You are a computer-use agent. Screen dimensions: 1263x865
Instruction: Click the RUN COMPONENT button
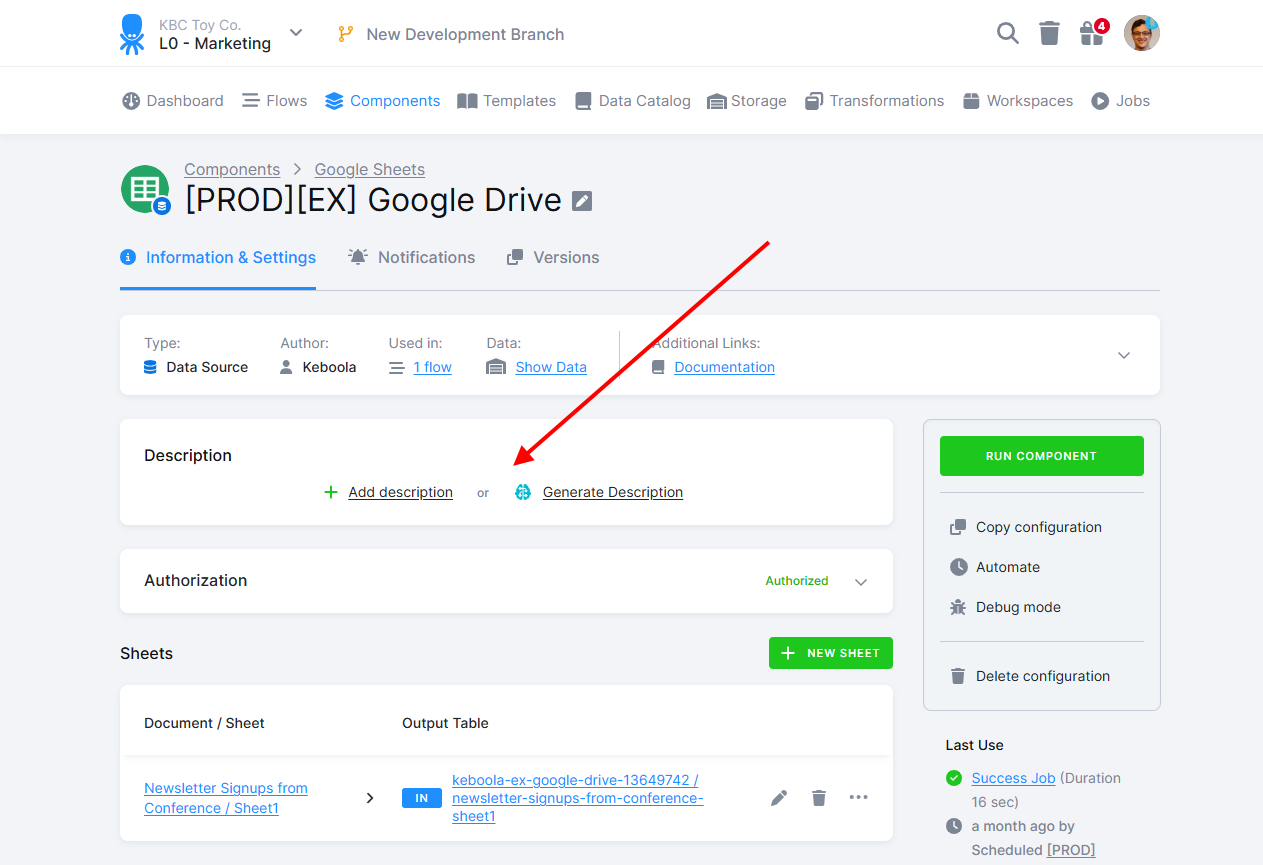click(x=1041, y=456)
